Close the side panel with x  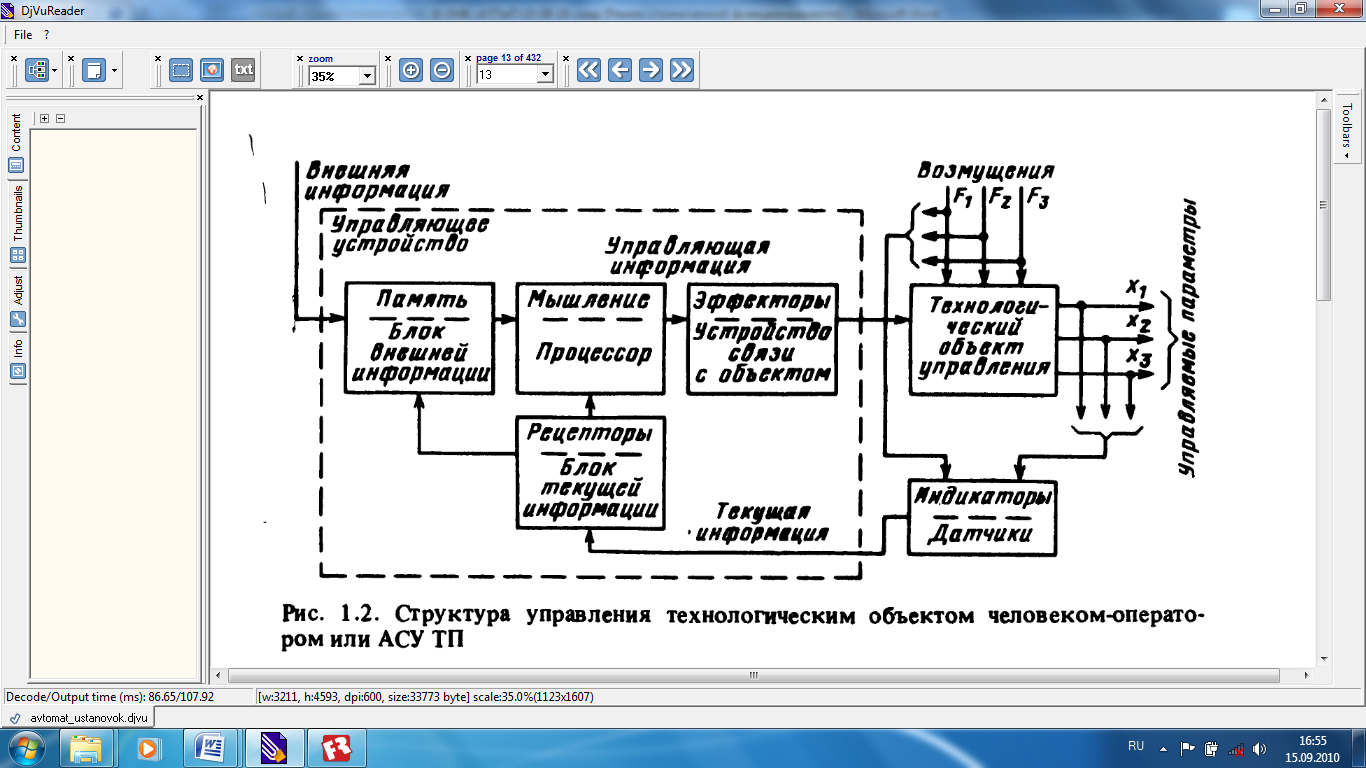pos(200,98)
